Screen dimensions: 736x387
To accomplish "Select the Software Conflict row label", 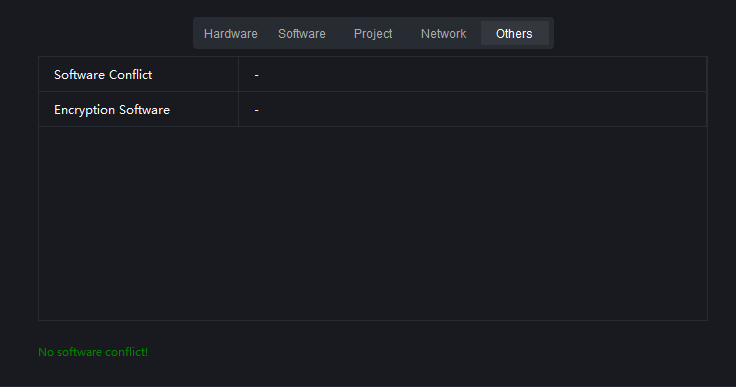I will point(103,75).
